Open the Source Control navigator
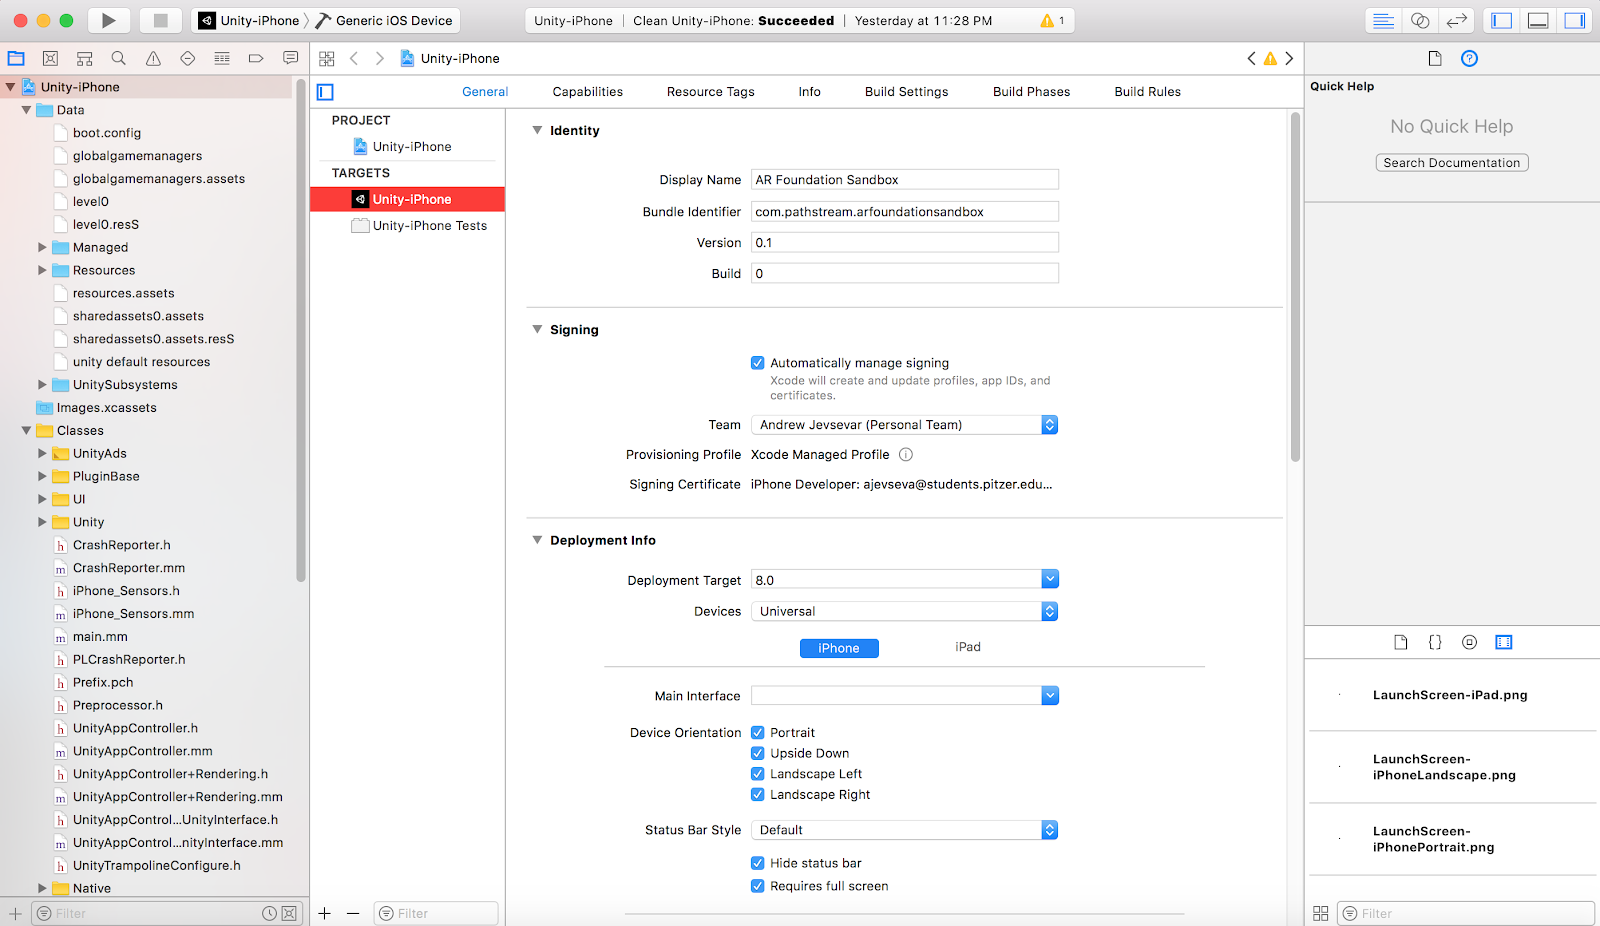The height and width of the screenshot is (926, 1600). point(51,59)
